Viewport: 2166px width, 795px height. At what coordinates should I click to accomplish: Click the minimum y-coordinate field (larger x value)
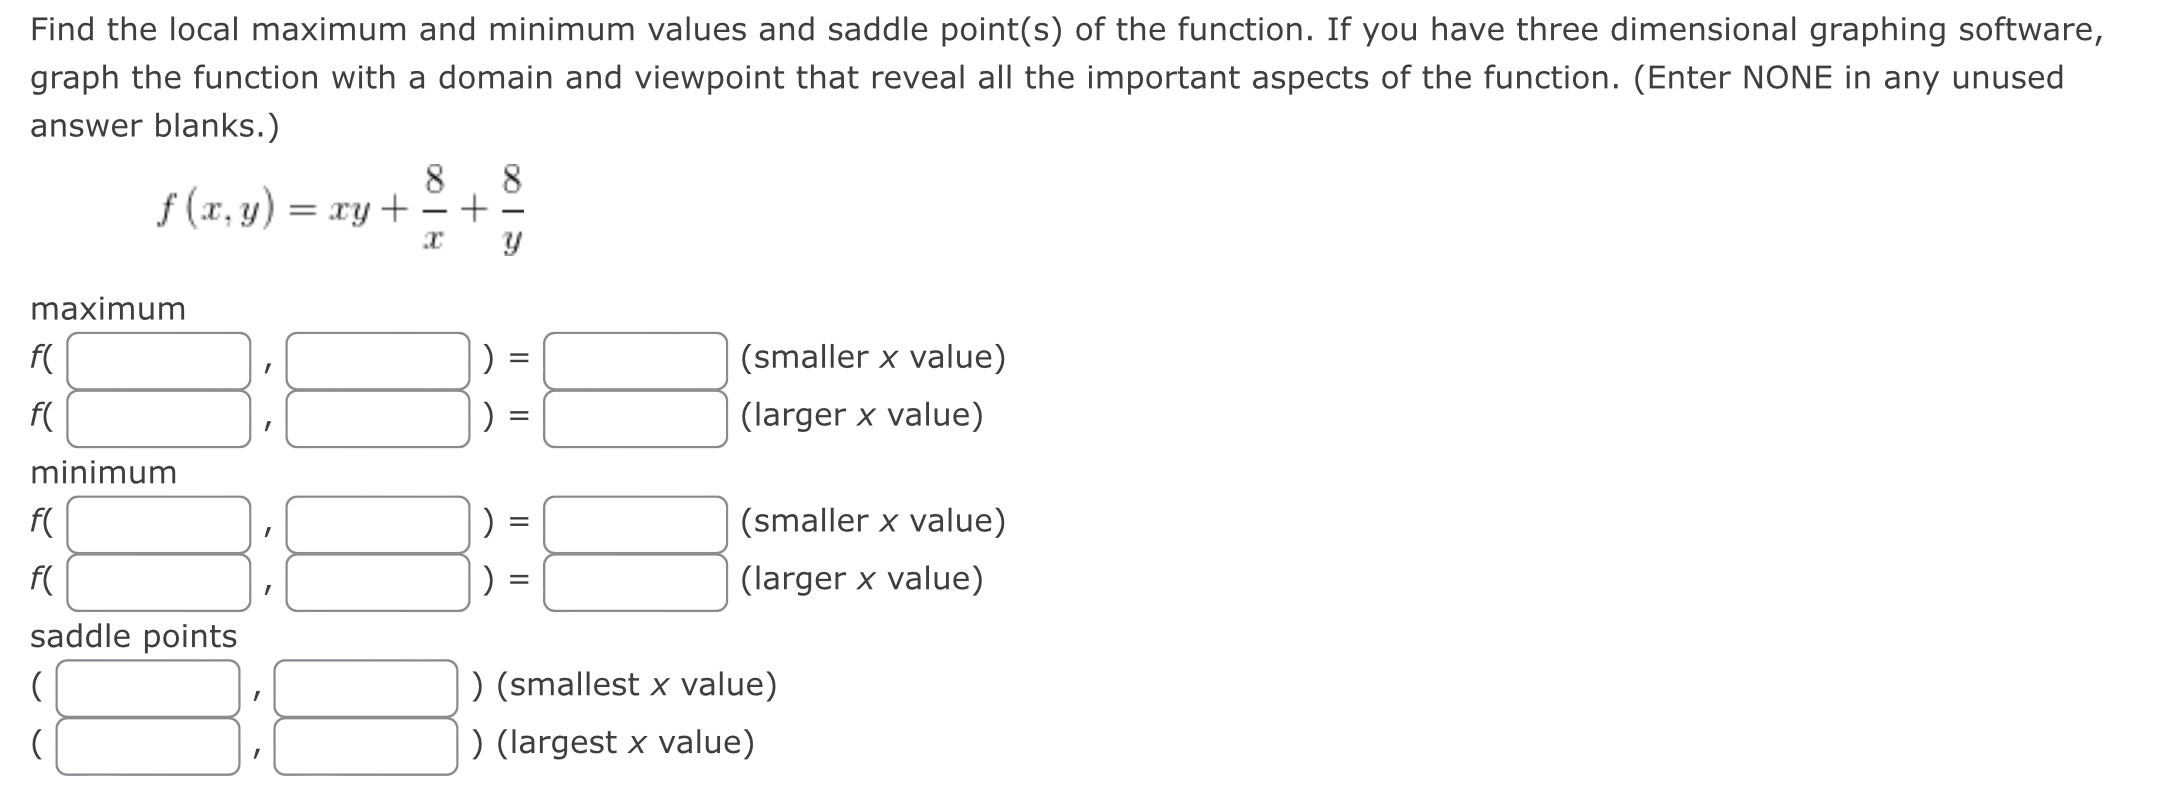(x=375, y=578)
